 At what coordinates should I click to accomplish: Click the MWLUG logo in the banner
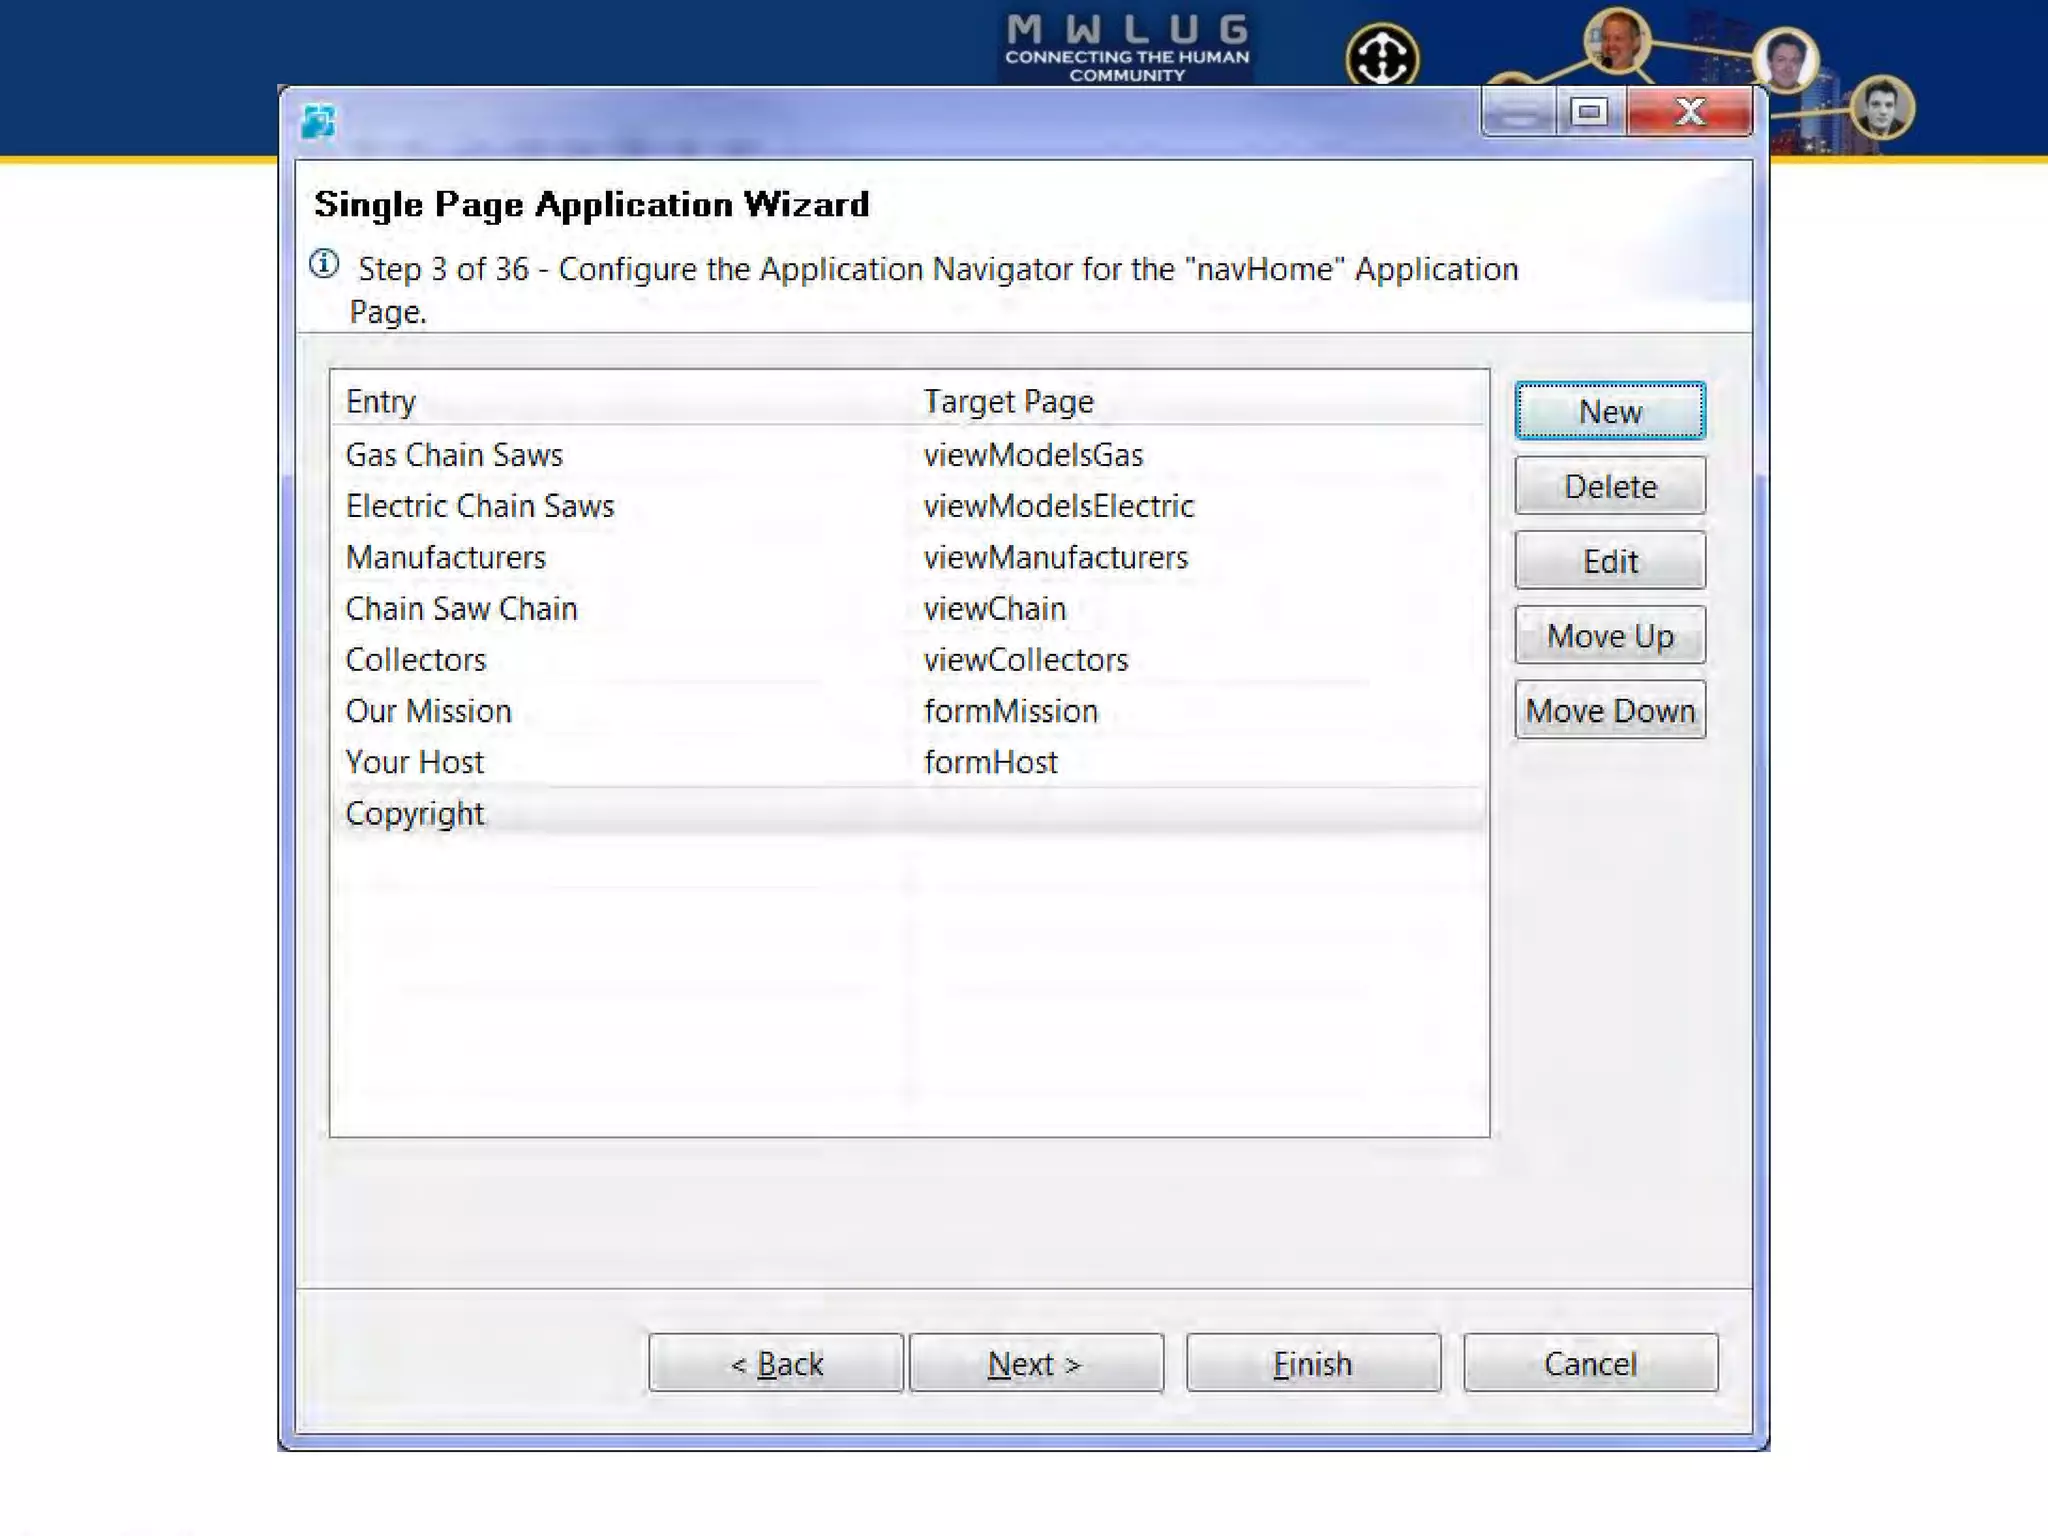pyautogui.click(x=1127, y=46)
